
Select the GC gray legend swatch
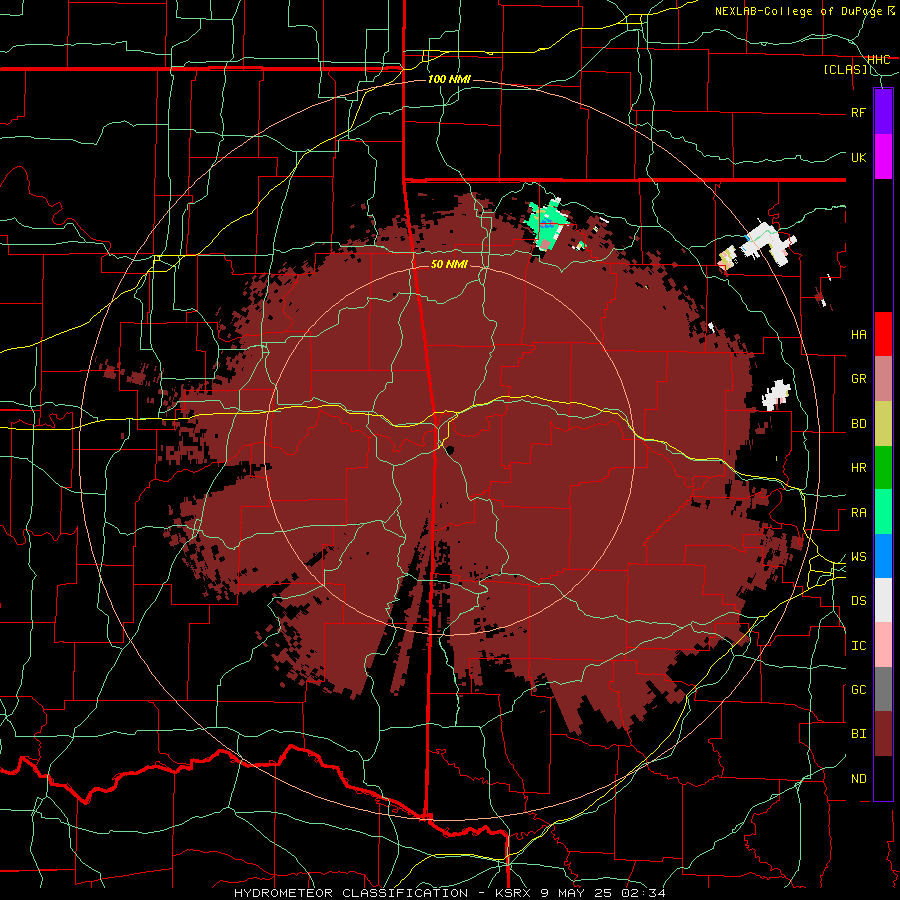[883, 689]
